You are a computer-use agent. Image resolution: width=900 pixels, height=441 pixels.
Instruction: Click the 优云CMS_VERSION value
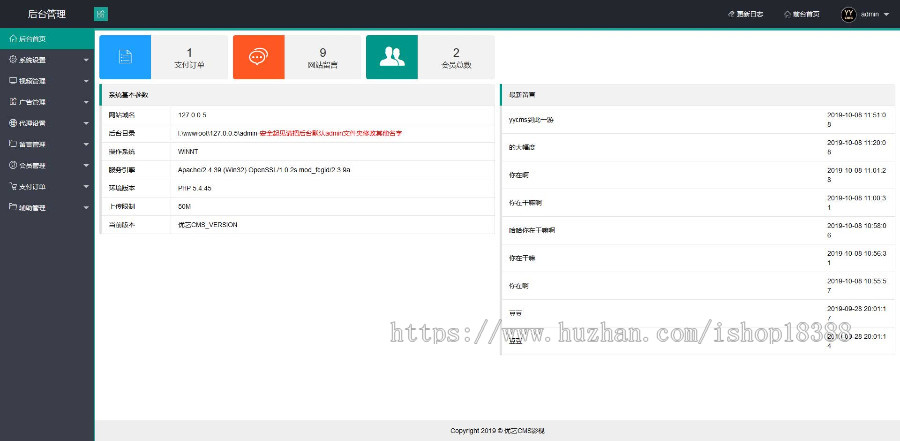coord(207,225)
